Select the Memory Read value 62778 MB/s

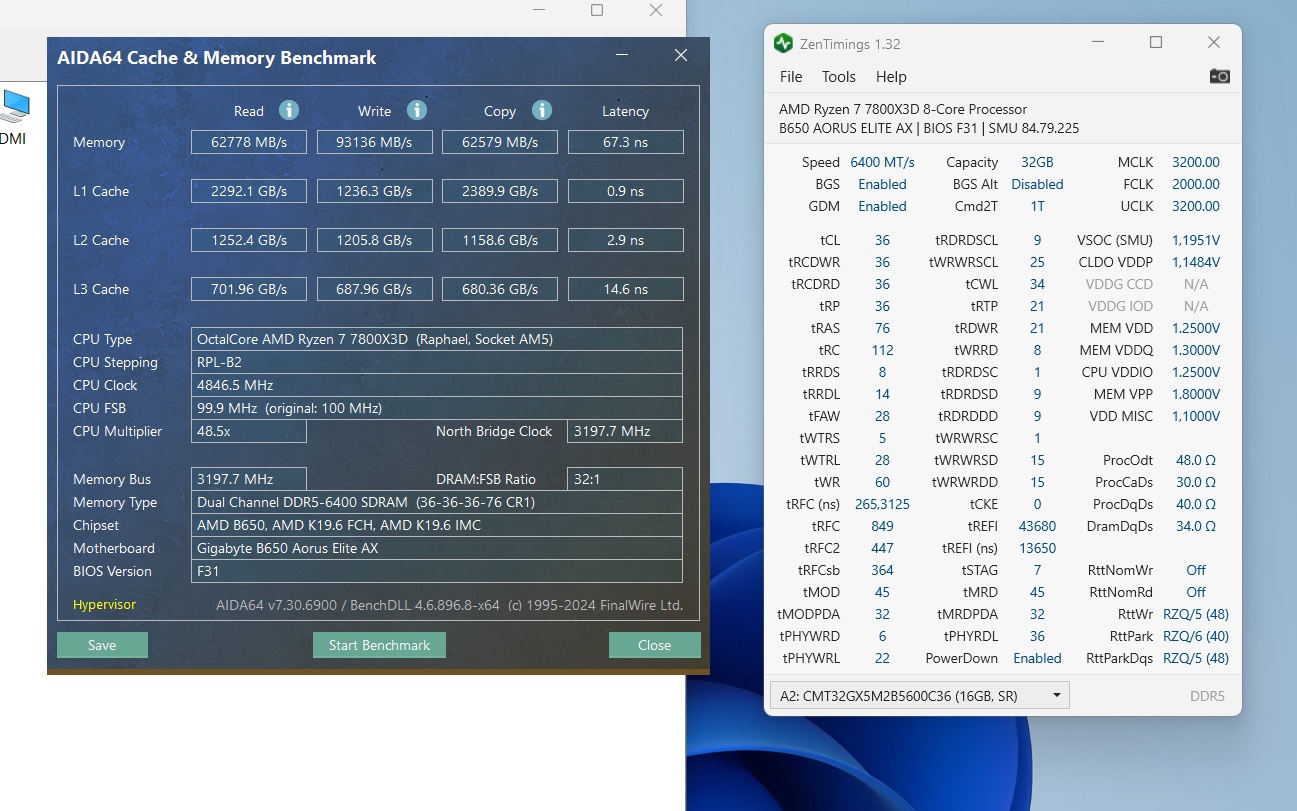pyautogui.click(x=249, y=142)
